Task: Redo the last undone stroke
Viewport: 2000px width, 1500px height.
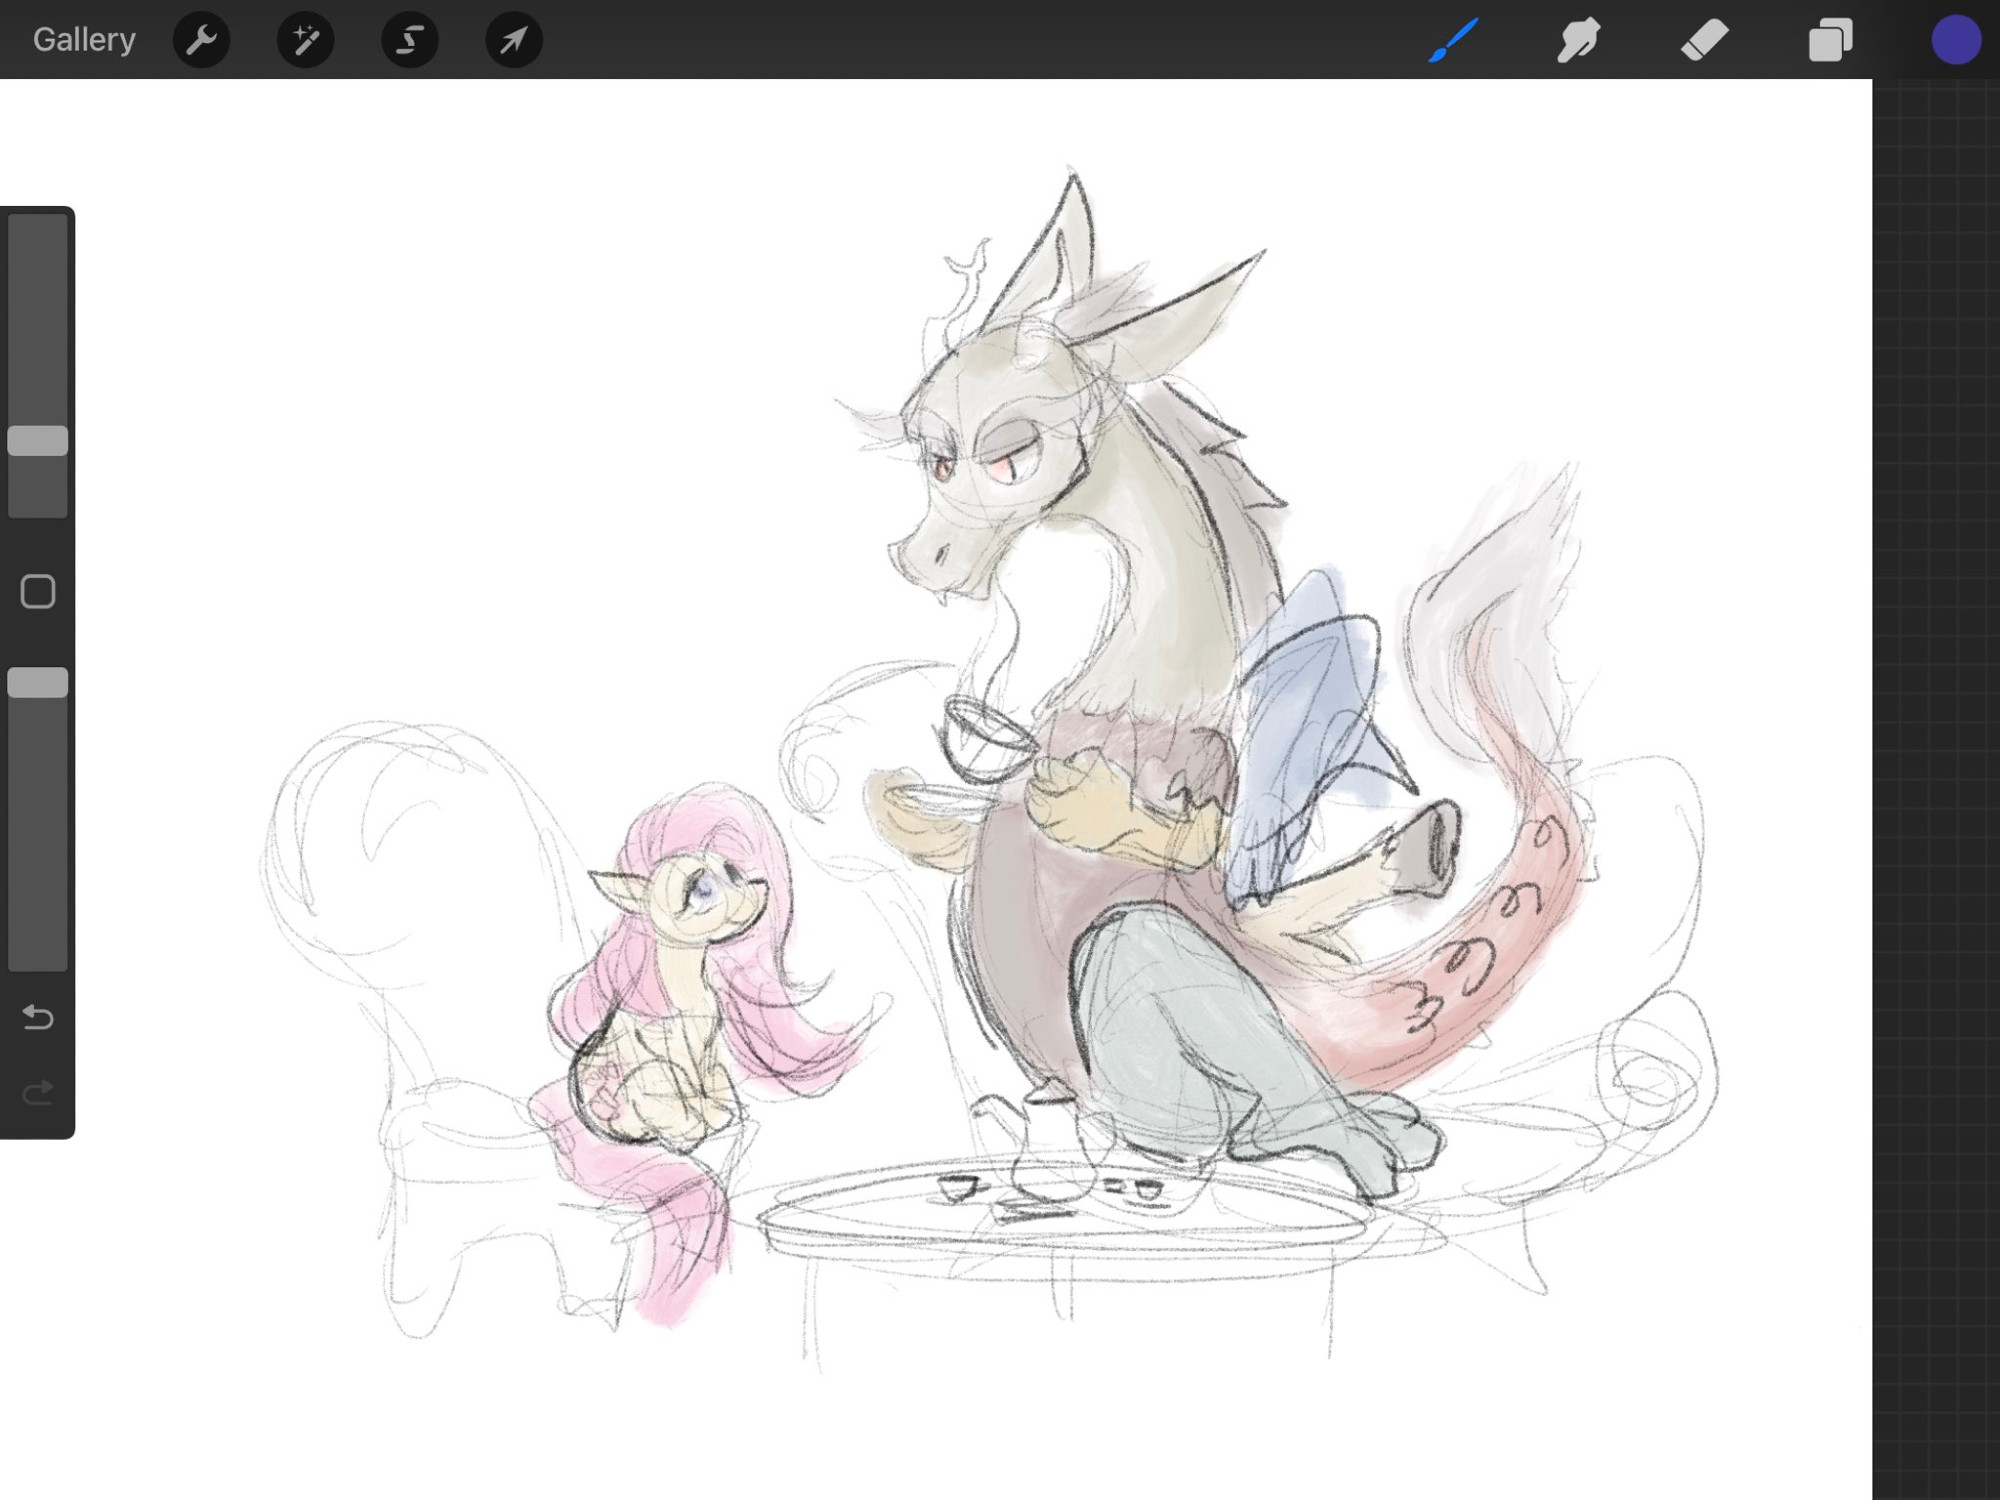Action: tap(38, 1092)
